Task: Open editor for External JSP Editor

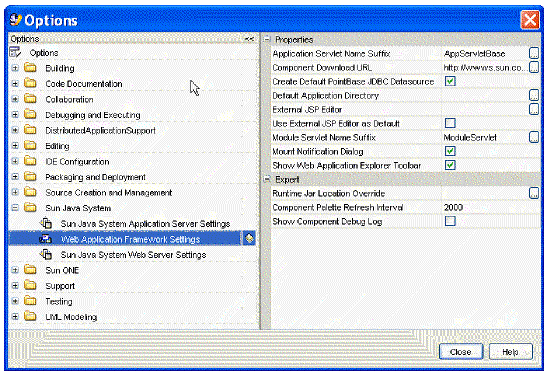Action: click(x=534, y=109)
